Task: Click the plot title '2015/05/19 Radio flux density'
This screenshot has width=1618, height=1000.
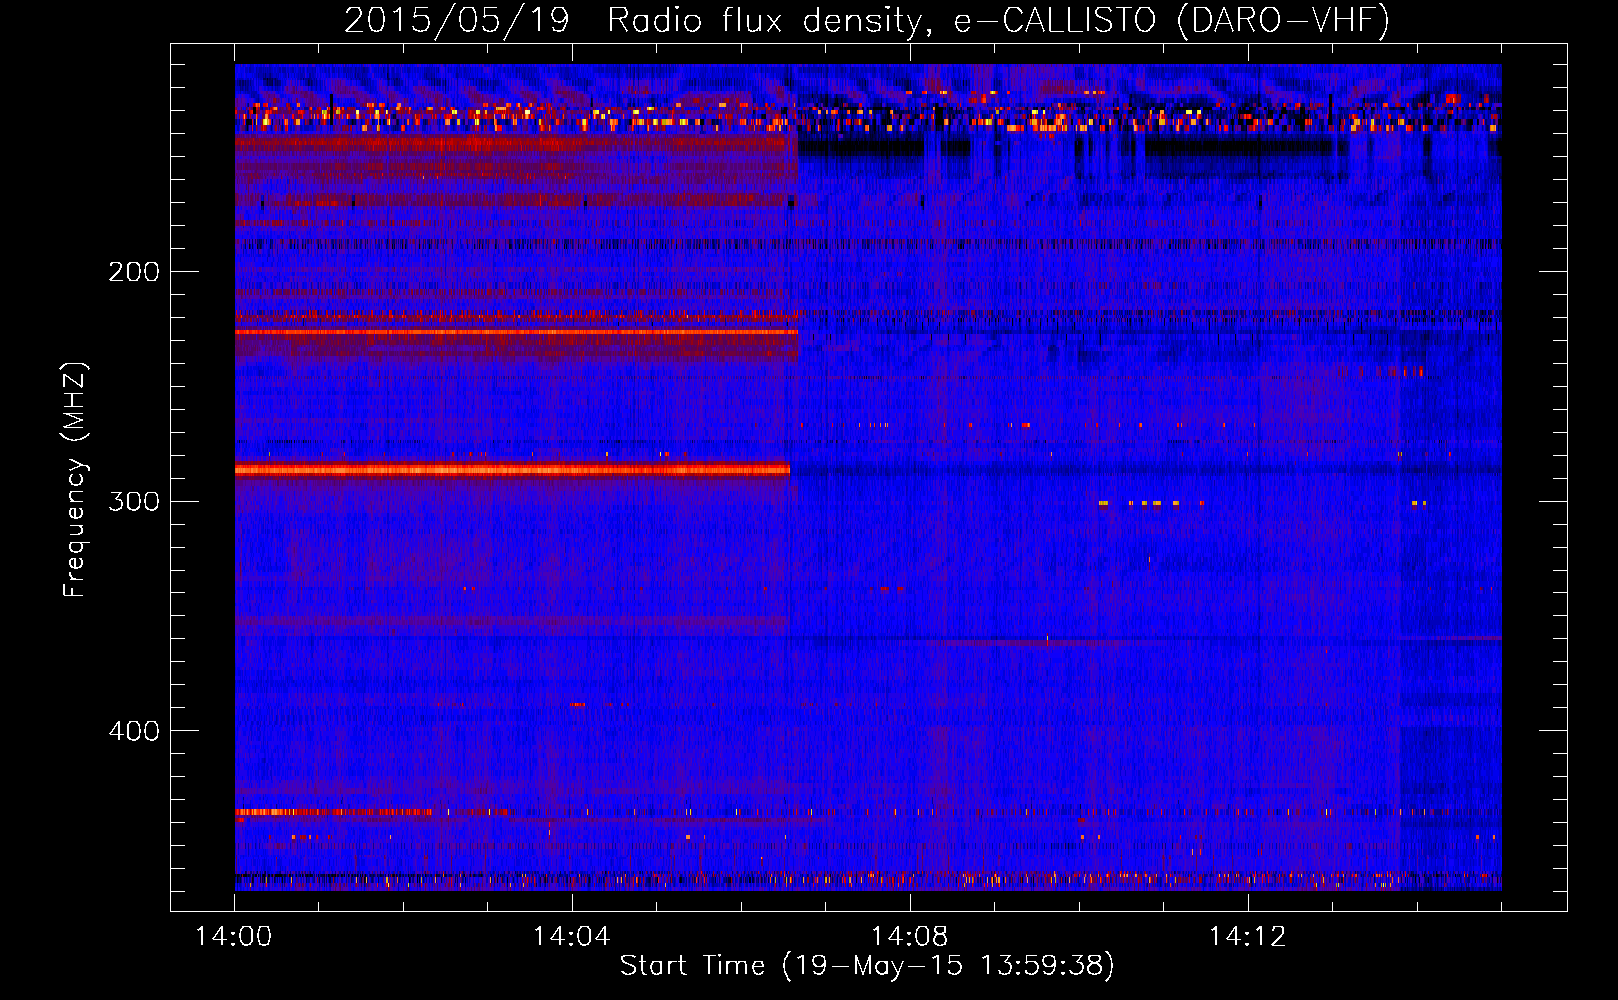Action: point(633,21)
